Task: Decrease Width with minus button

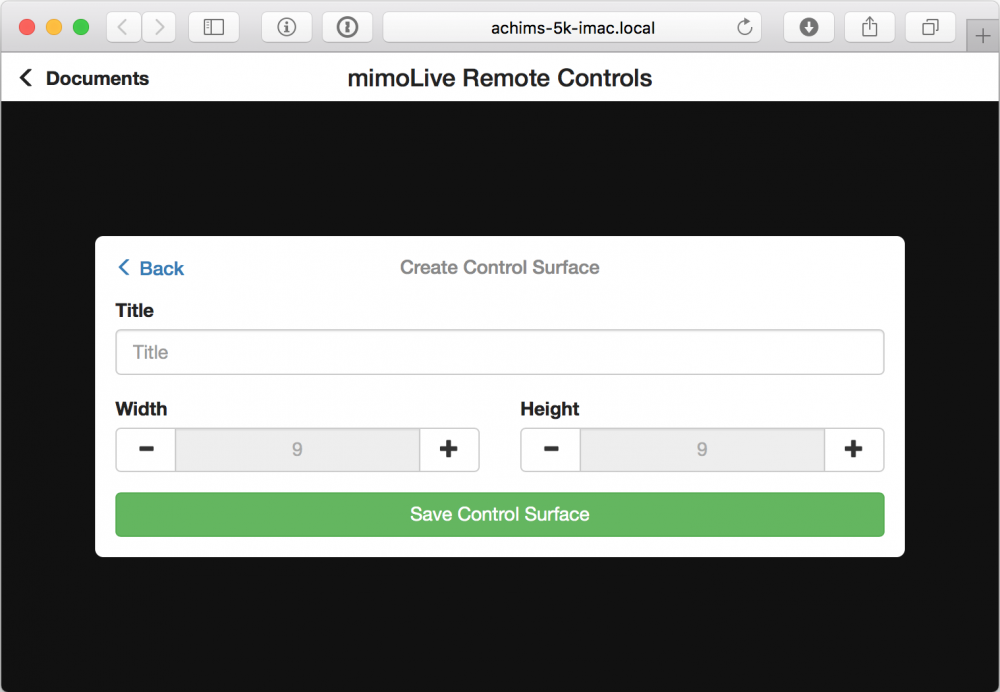Action: tap(146, 450)
